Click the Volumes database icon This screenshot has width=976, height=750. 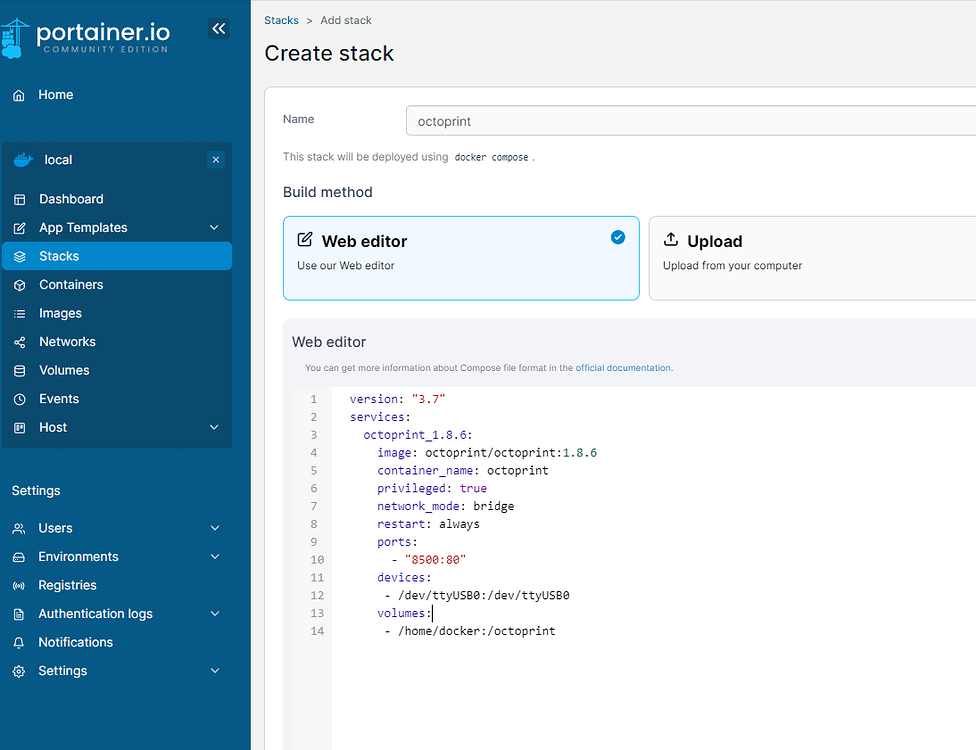pos(19,370)
